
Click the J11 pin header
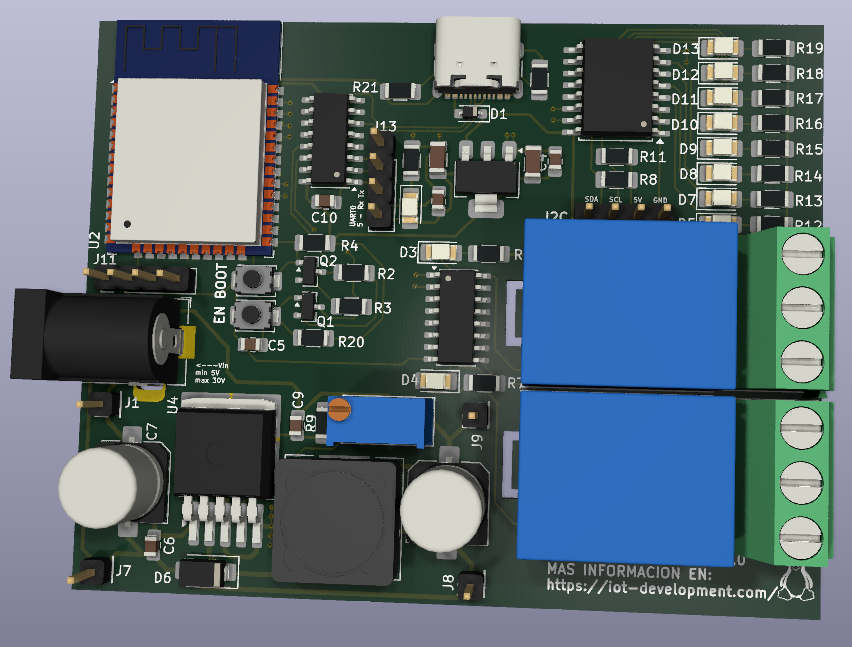point(139,277)
